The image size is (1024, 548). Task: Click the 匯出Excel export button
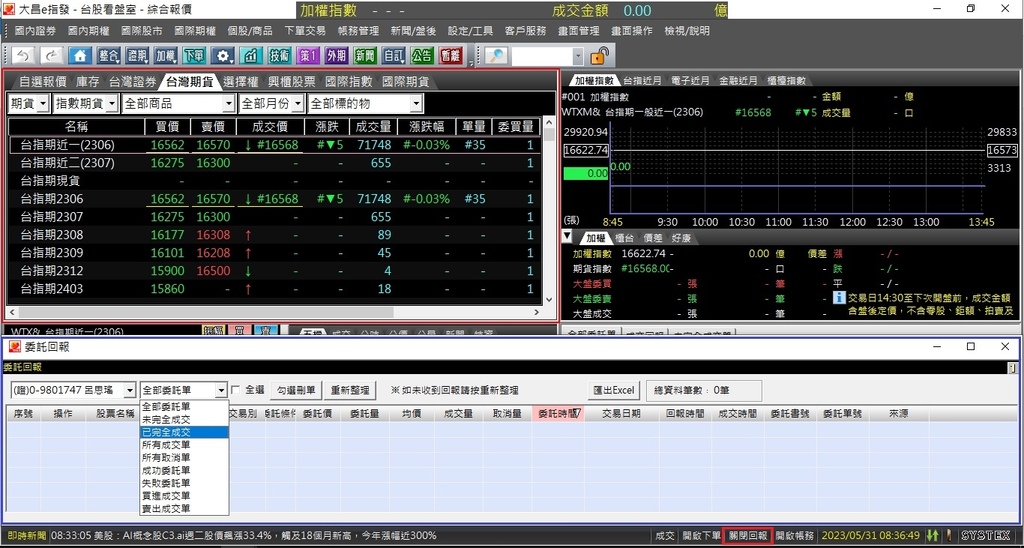(613, 391)
